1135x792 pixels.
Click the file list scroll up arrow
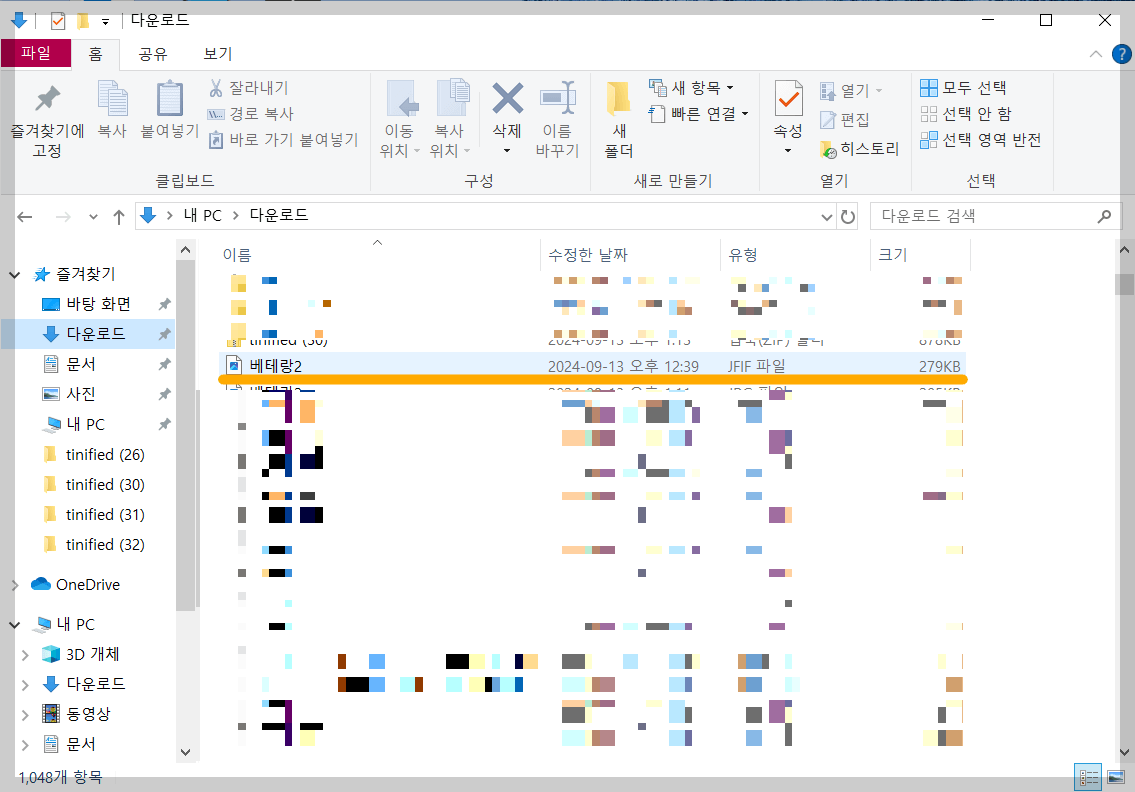click(x=1124, y=250)
